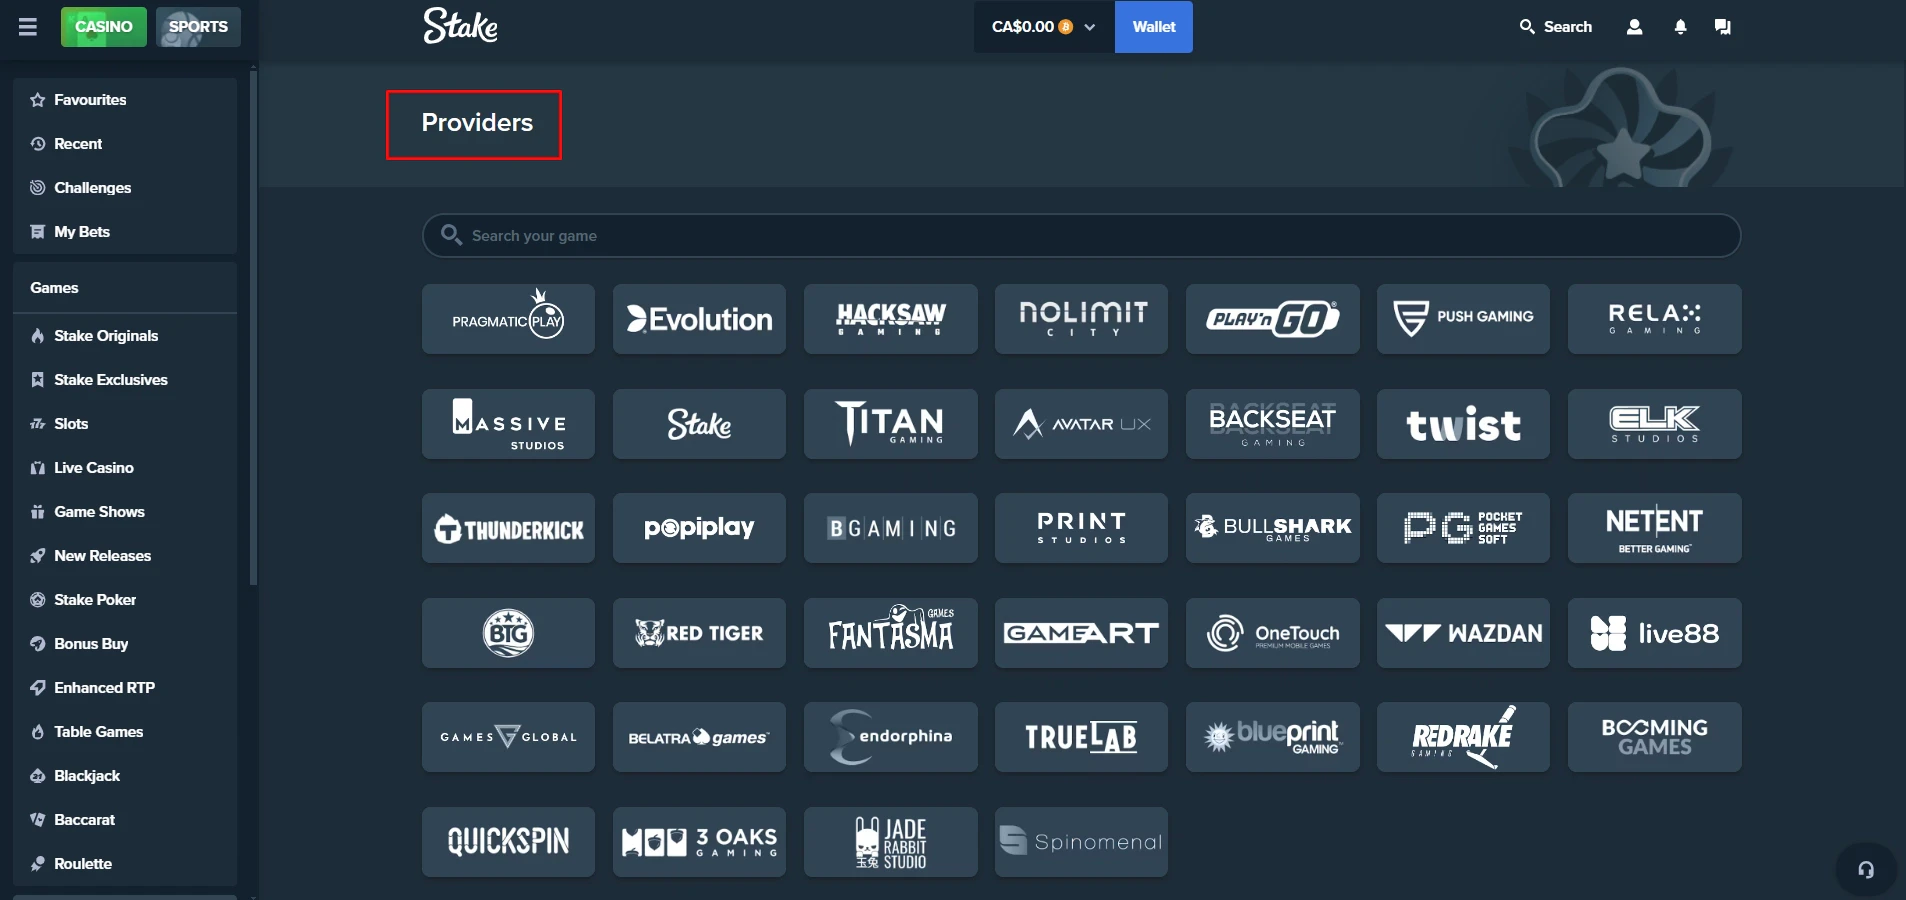This screenshot has height=900, width=1906.
Task: Open Titan Gaming provider
Action: (x=890, y=424)
